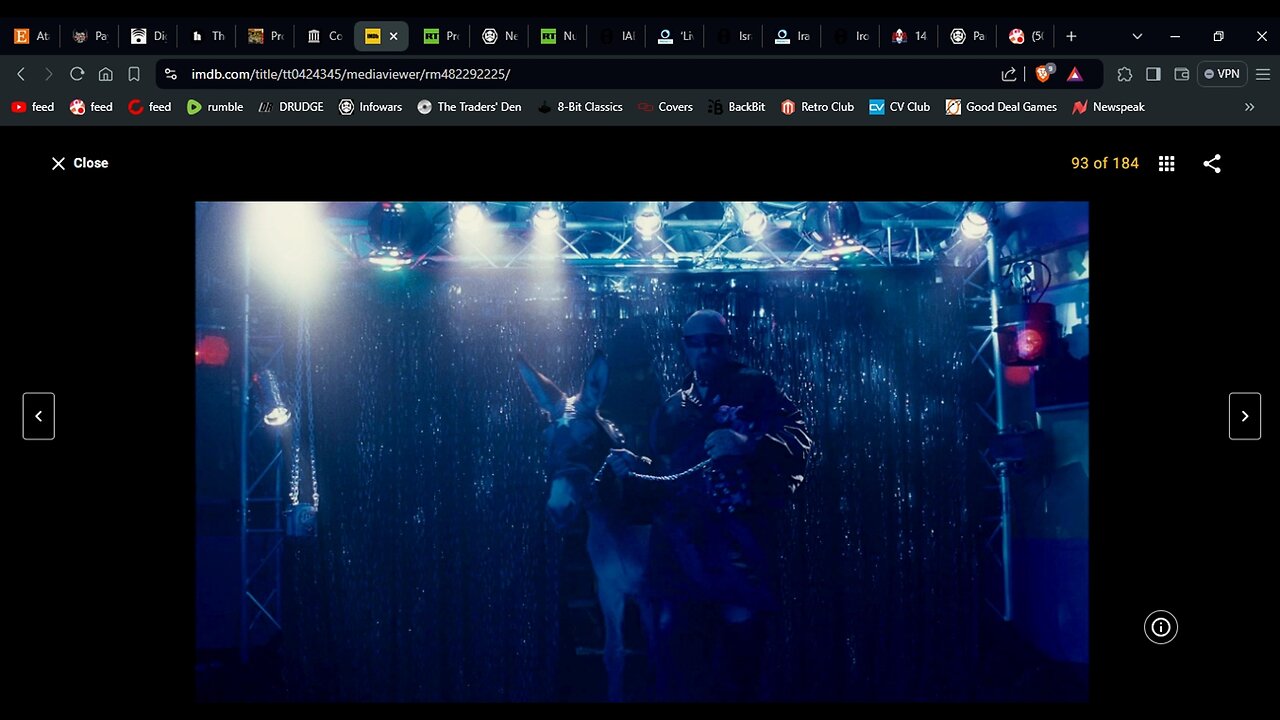Show photo info with the i icon

tap(1161, 627)
